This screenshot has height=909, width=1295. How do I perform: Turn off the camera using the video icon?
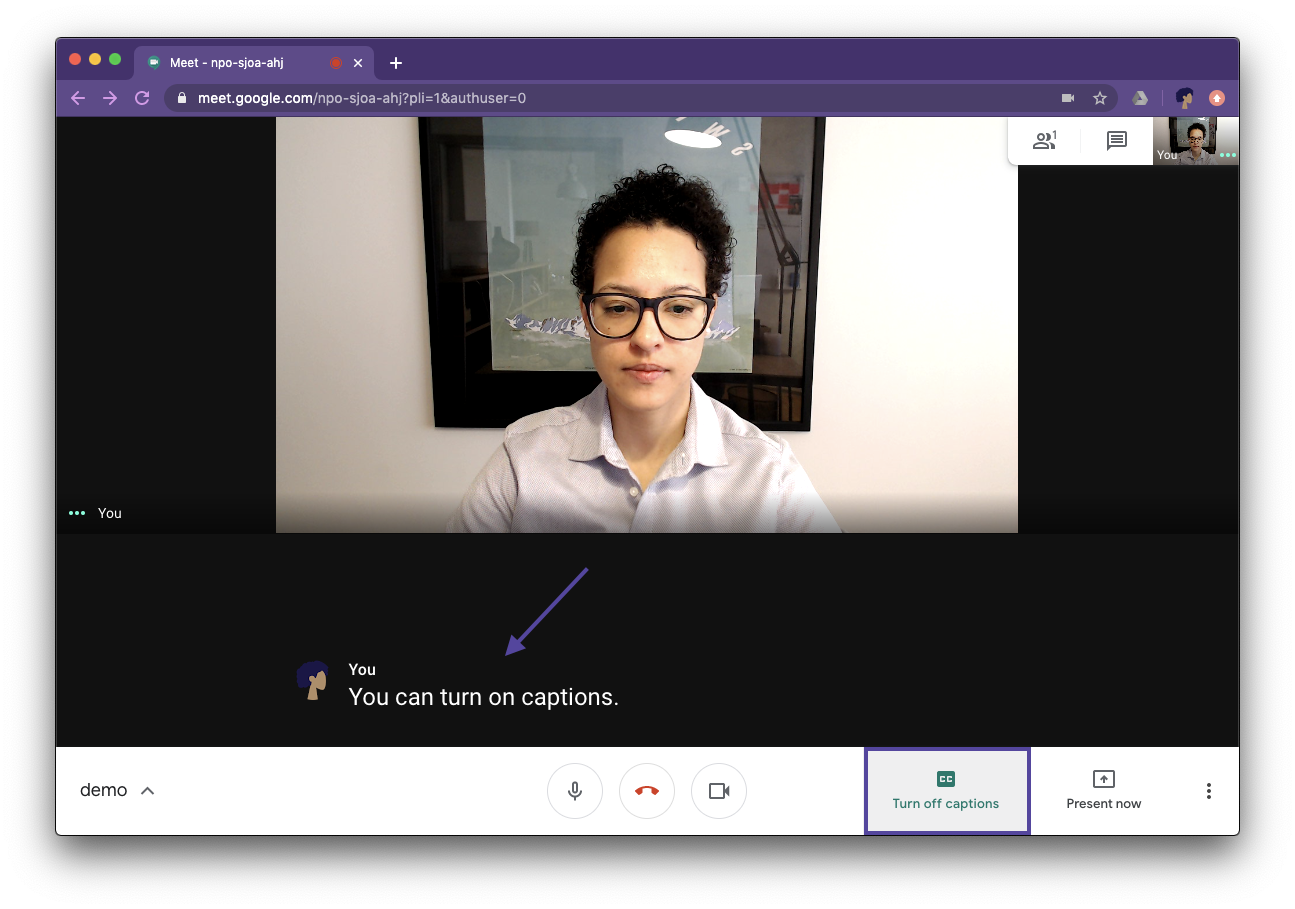[x=719, y=790]
